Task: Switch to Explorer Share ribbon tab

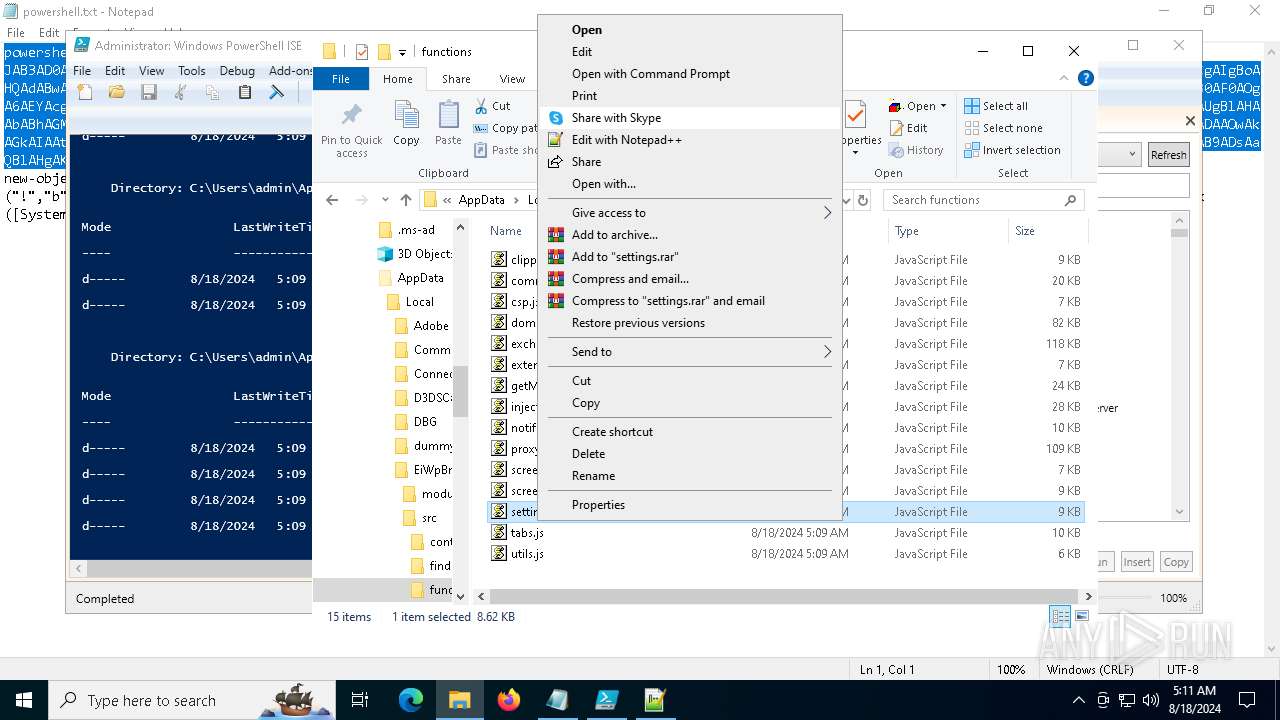Action: click(x=456, y=79)
